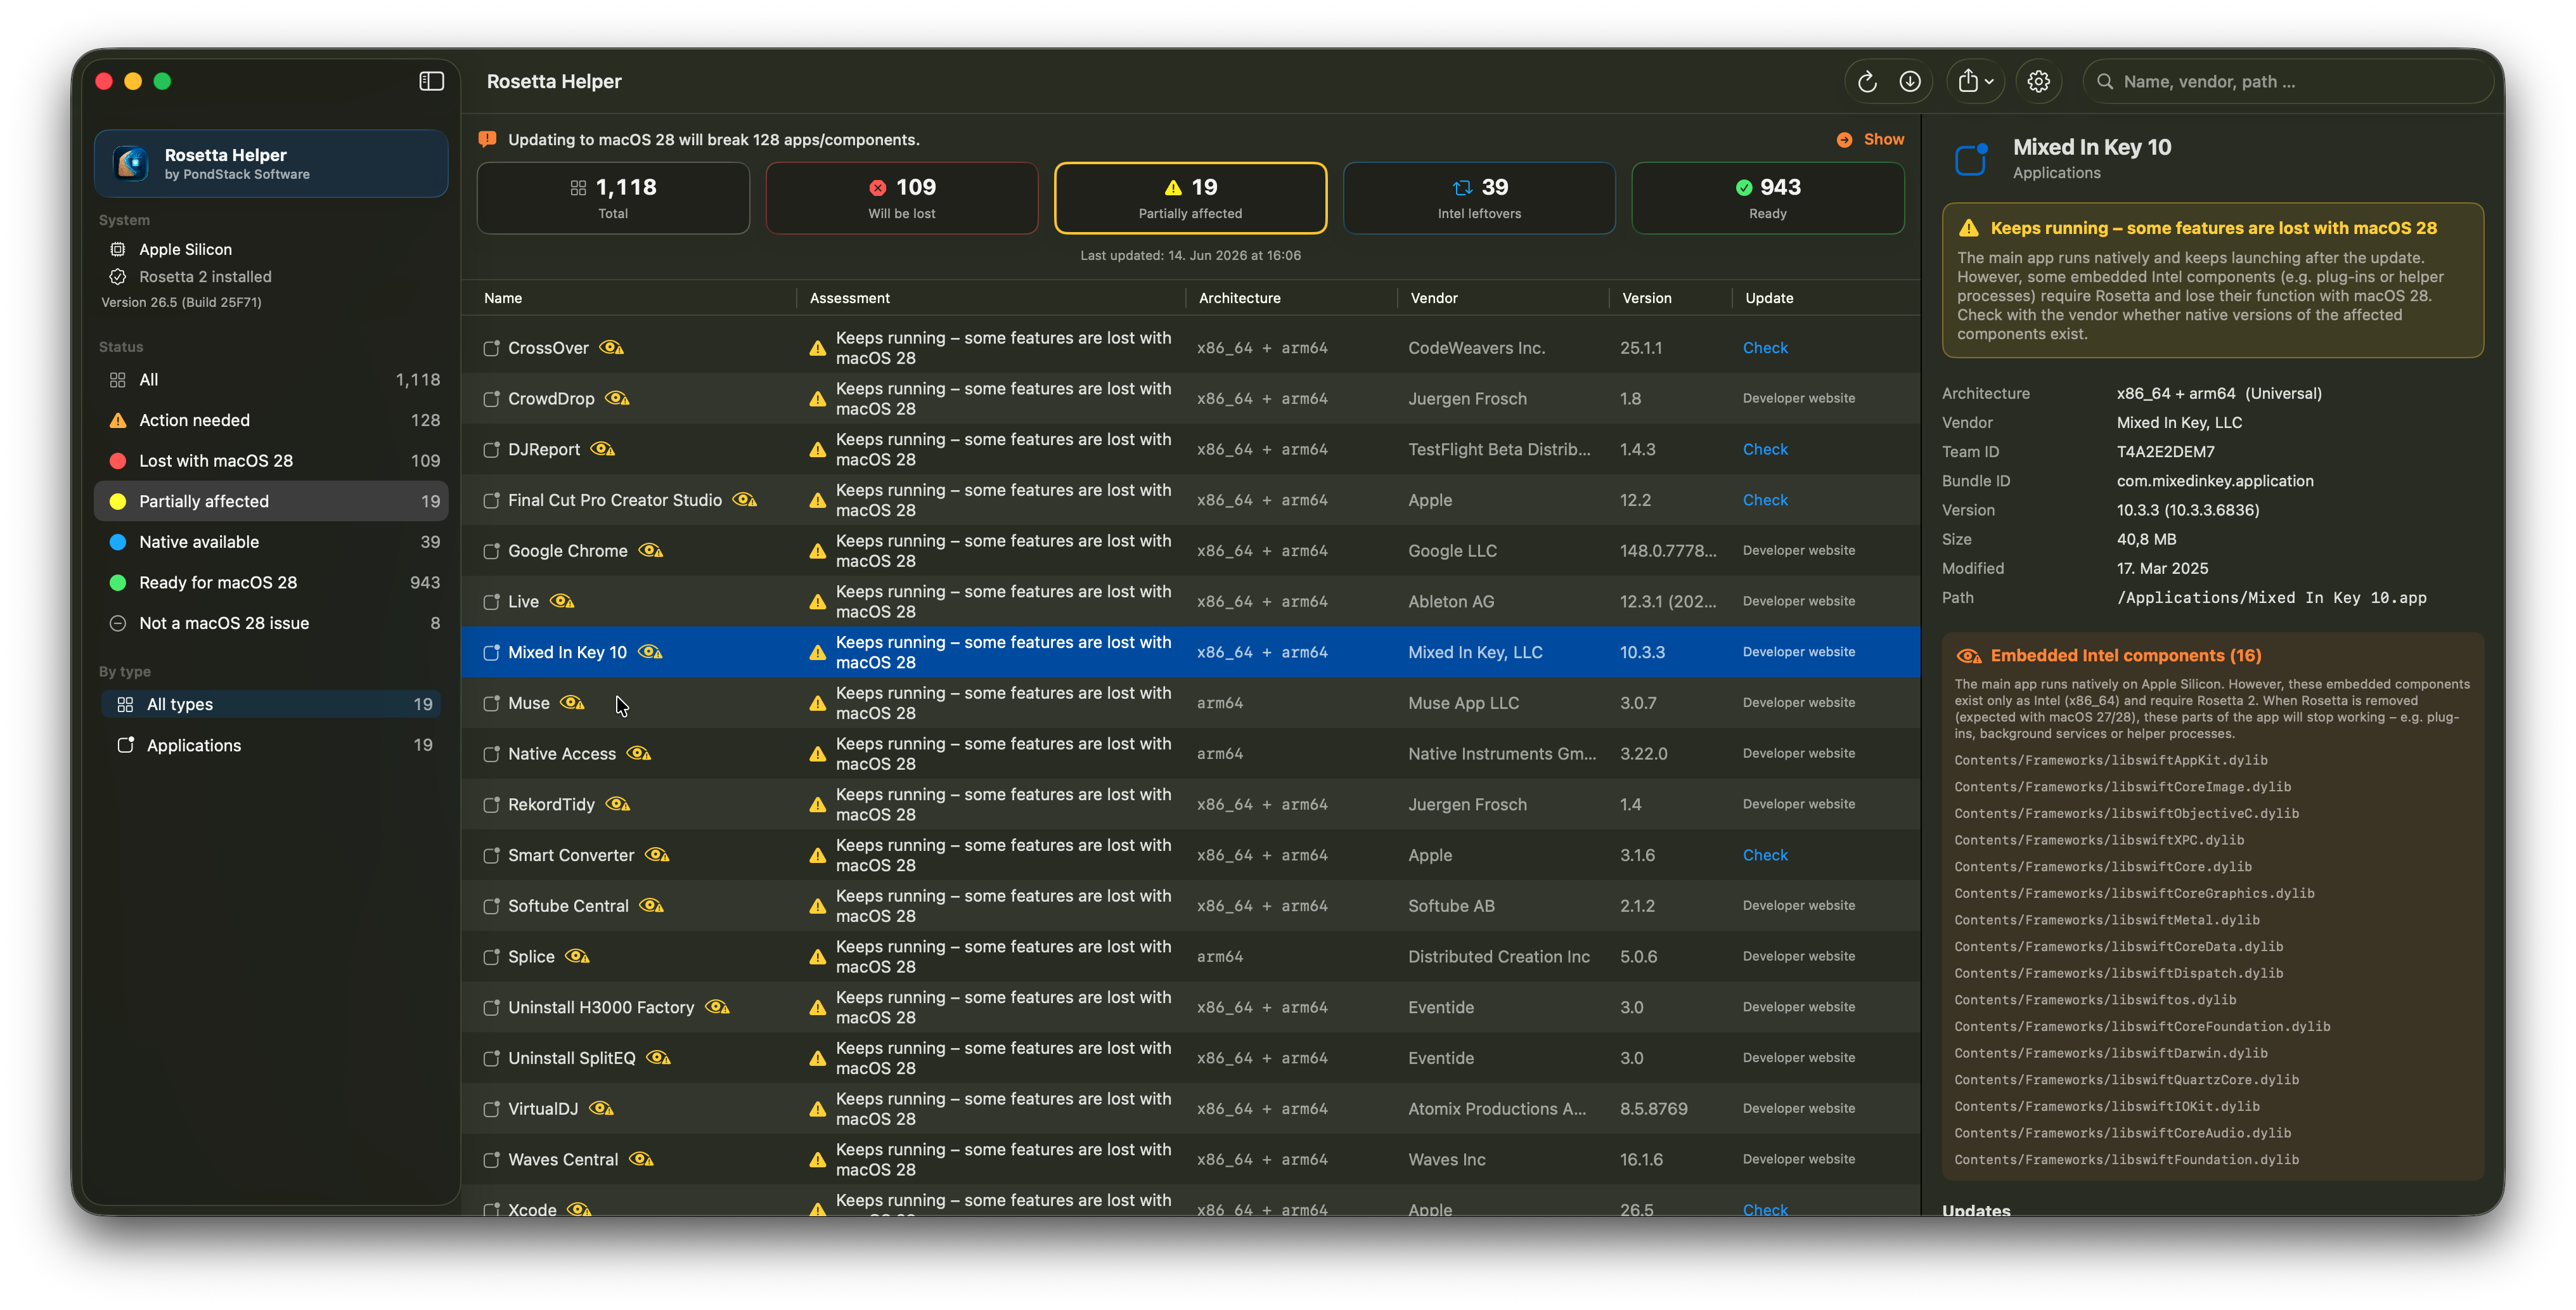Click the eye warning icon next to Waves Central

641,1159
